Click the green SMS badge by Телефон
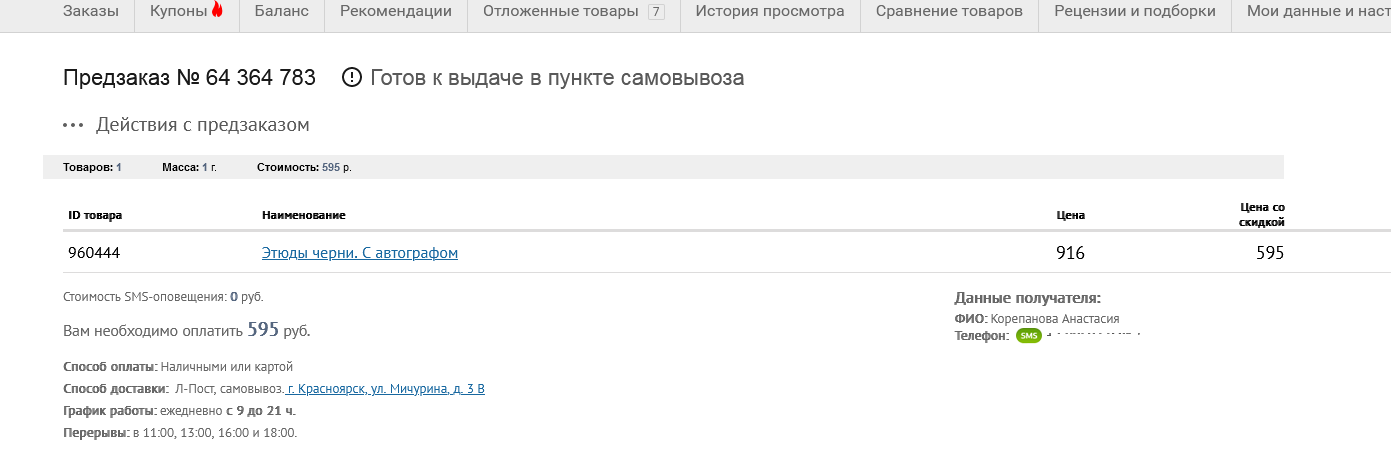Viewport: 1391px width, 464px height. coord(1029,336)
